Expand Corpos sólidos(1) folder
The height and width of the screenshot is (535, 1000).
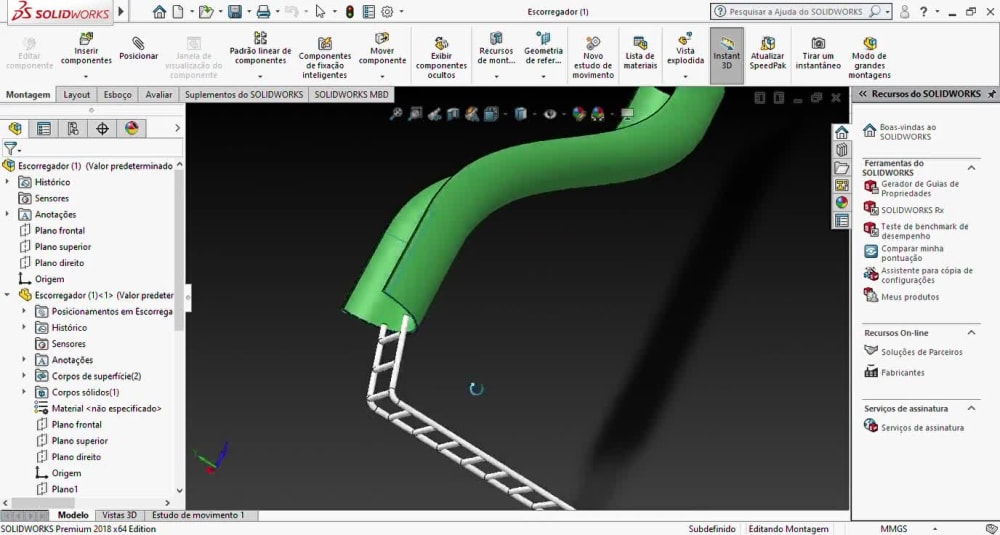pos(24,392)
